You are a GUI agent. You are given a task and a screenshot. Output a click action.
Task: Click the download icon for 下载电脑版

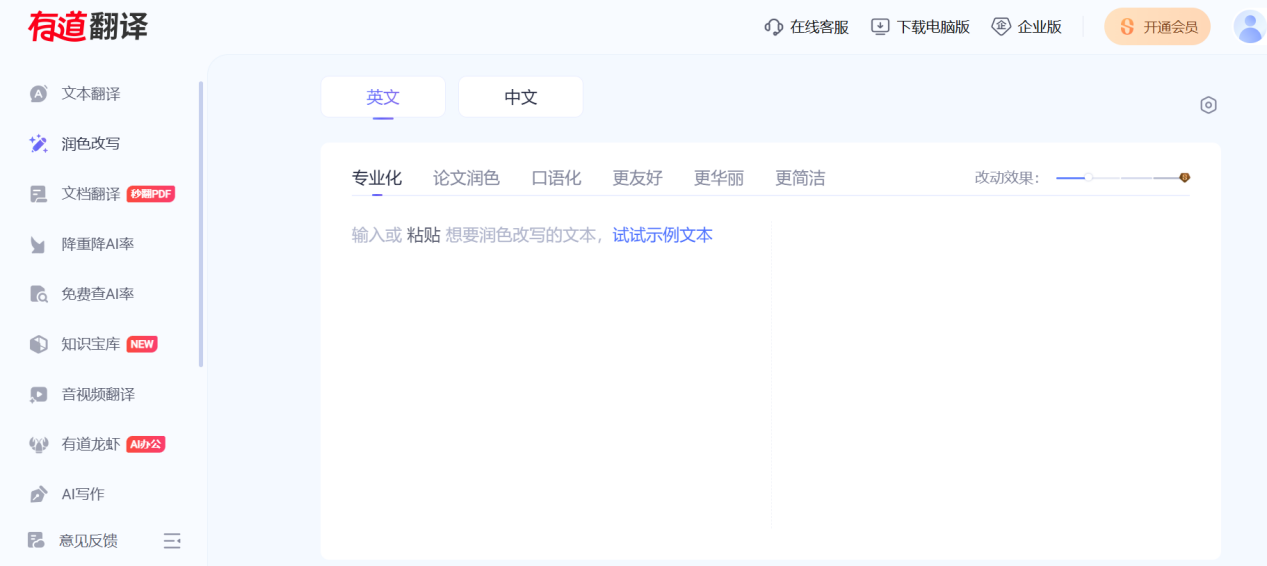click(x=880, y=27)
